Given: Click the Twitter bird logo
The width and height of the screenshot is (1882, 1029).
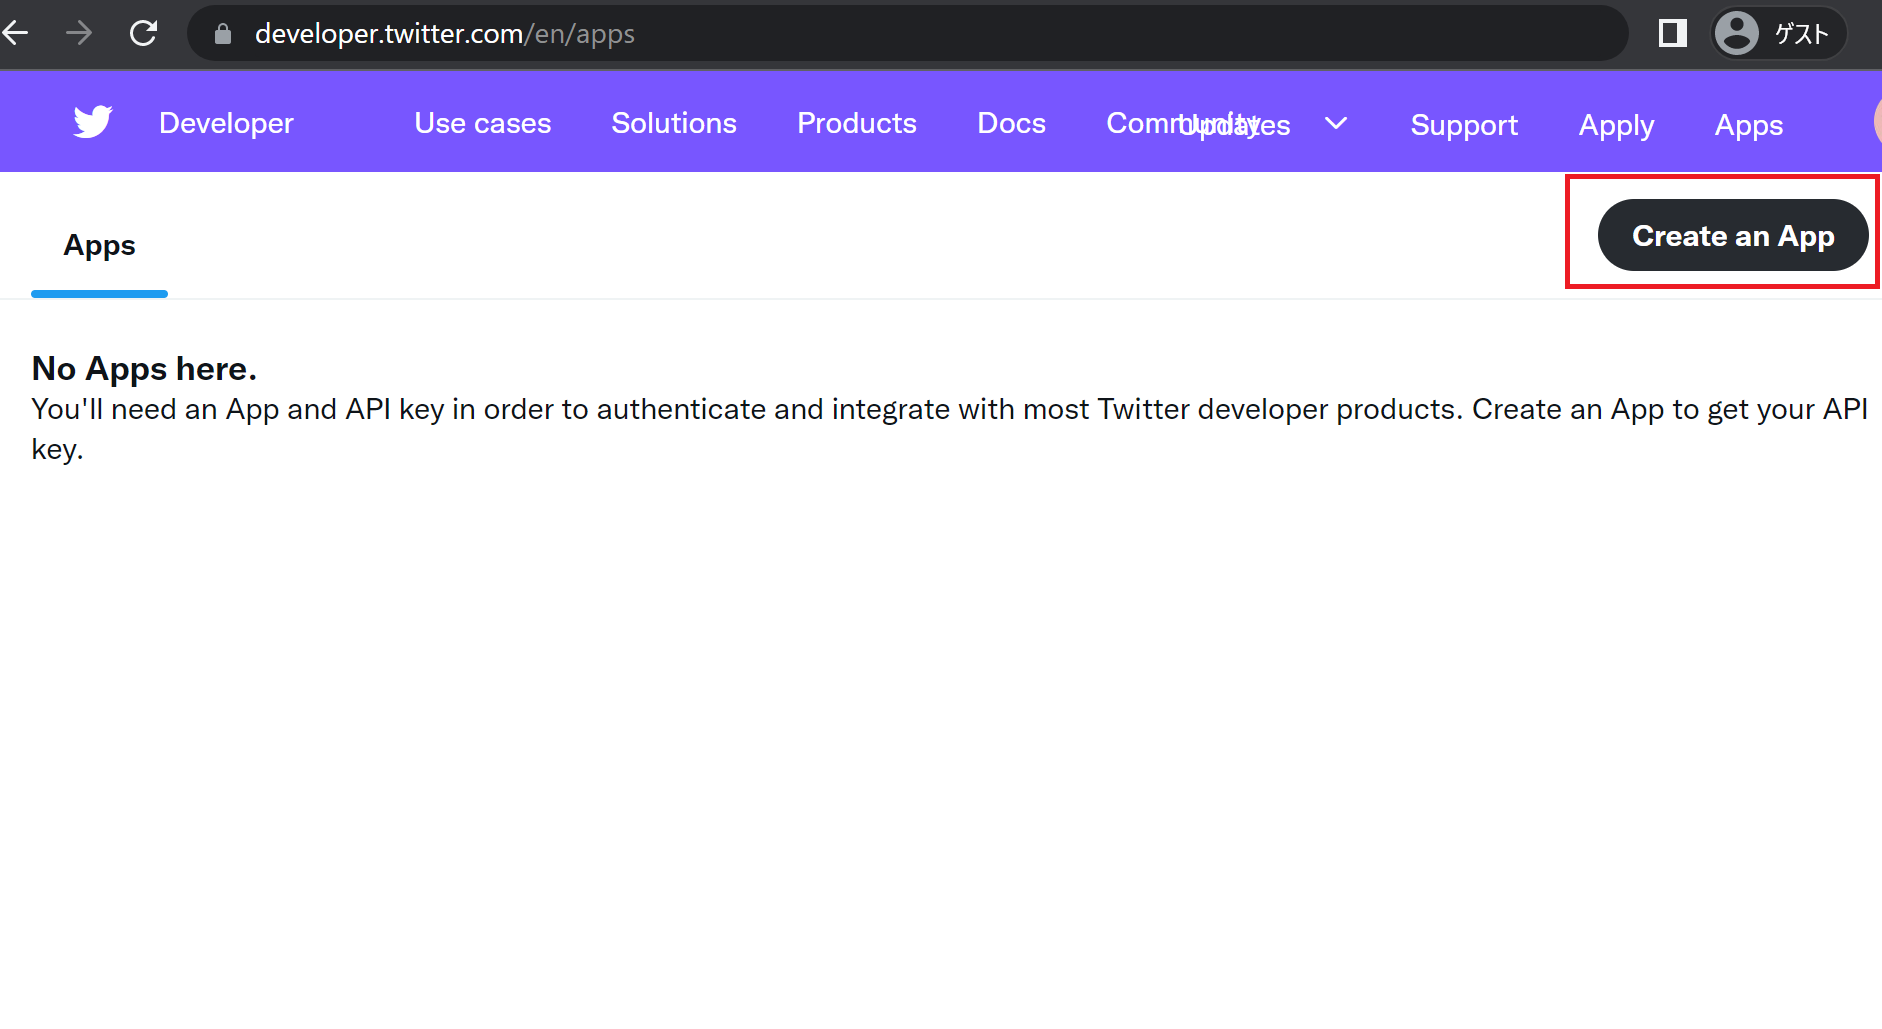Looking at the screenshot, I should (x=91, y=121).
